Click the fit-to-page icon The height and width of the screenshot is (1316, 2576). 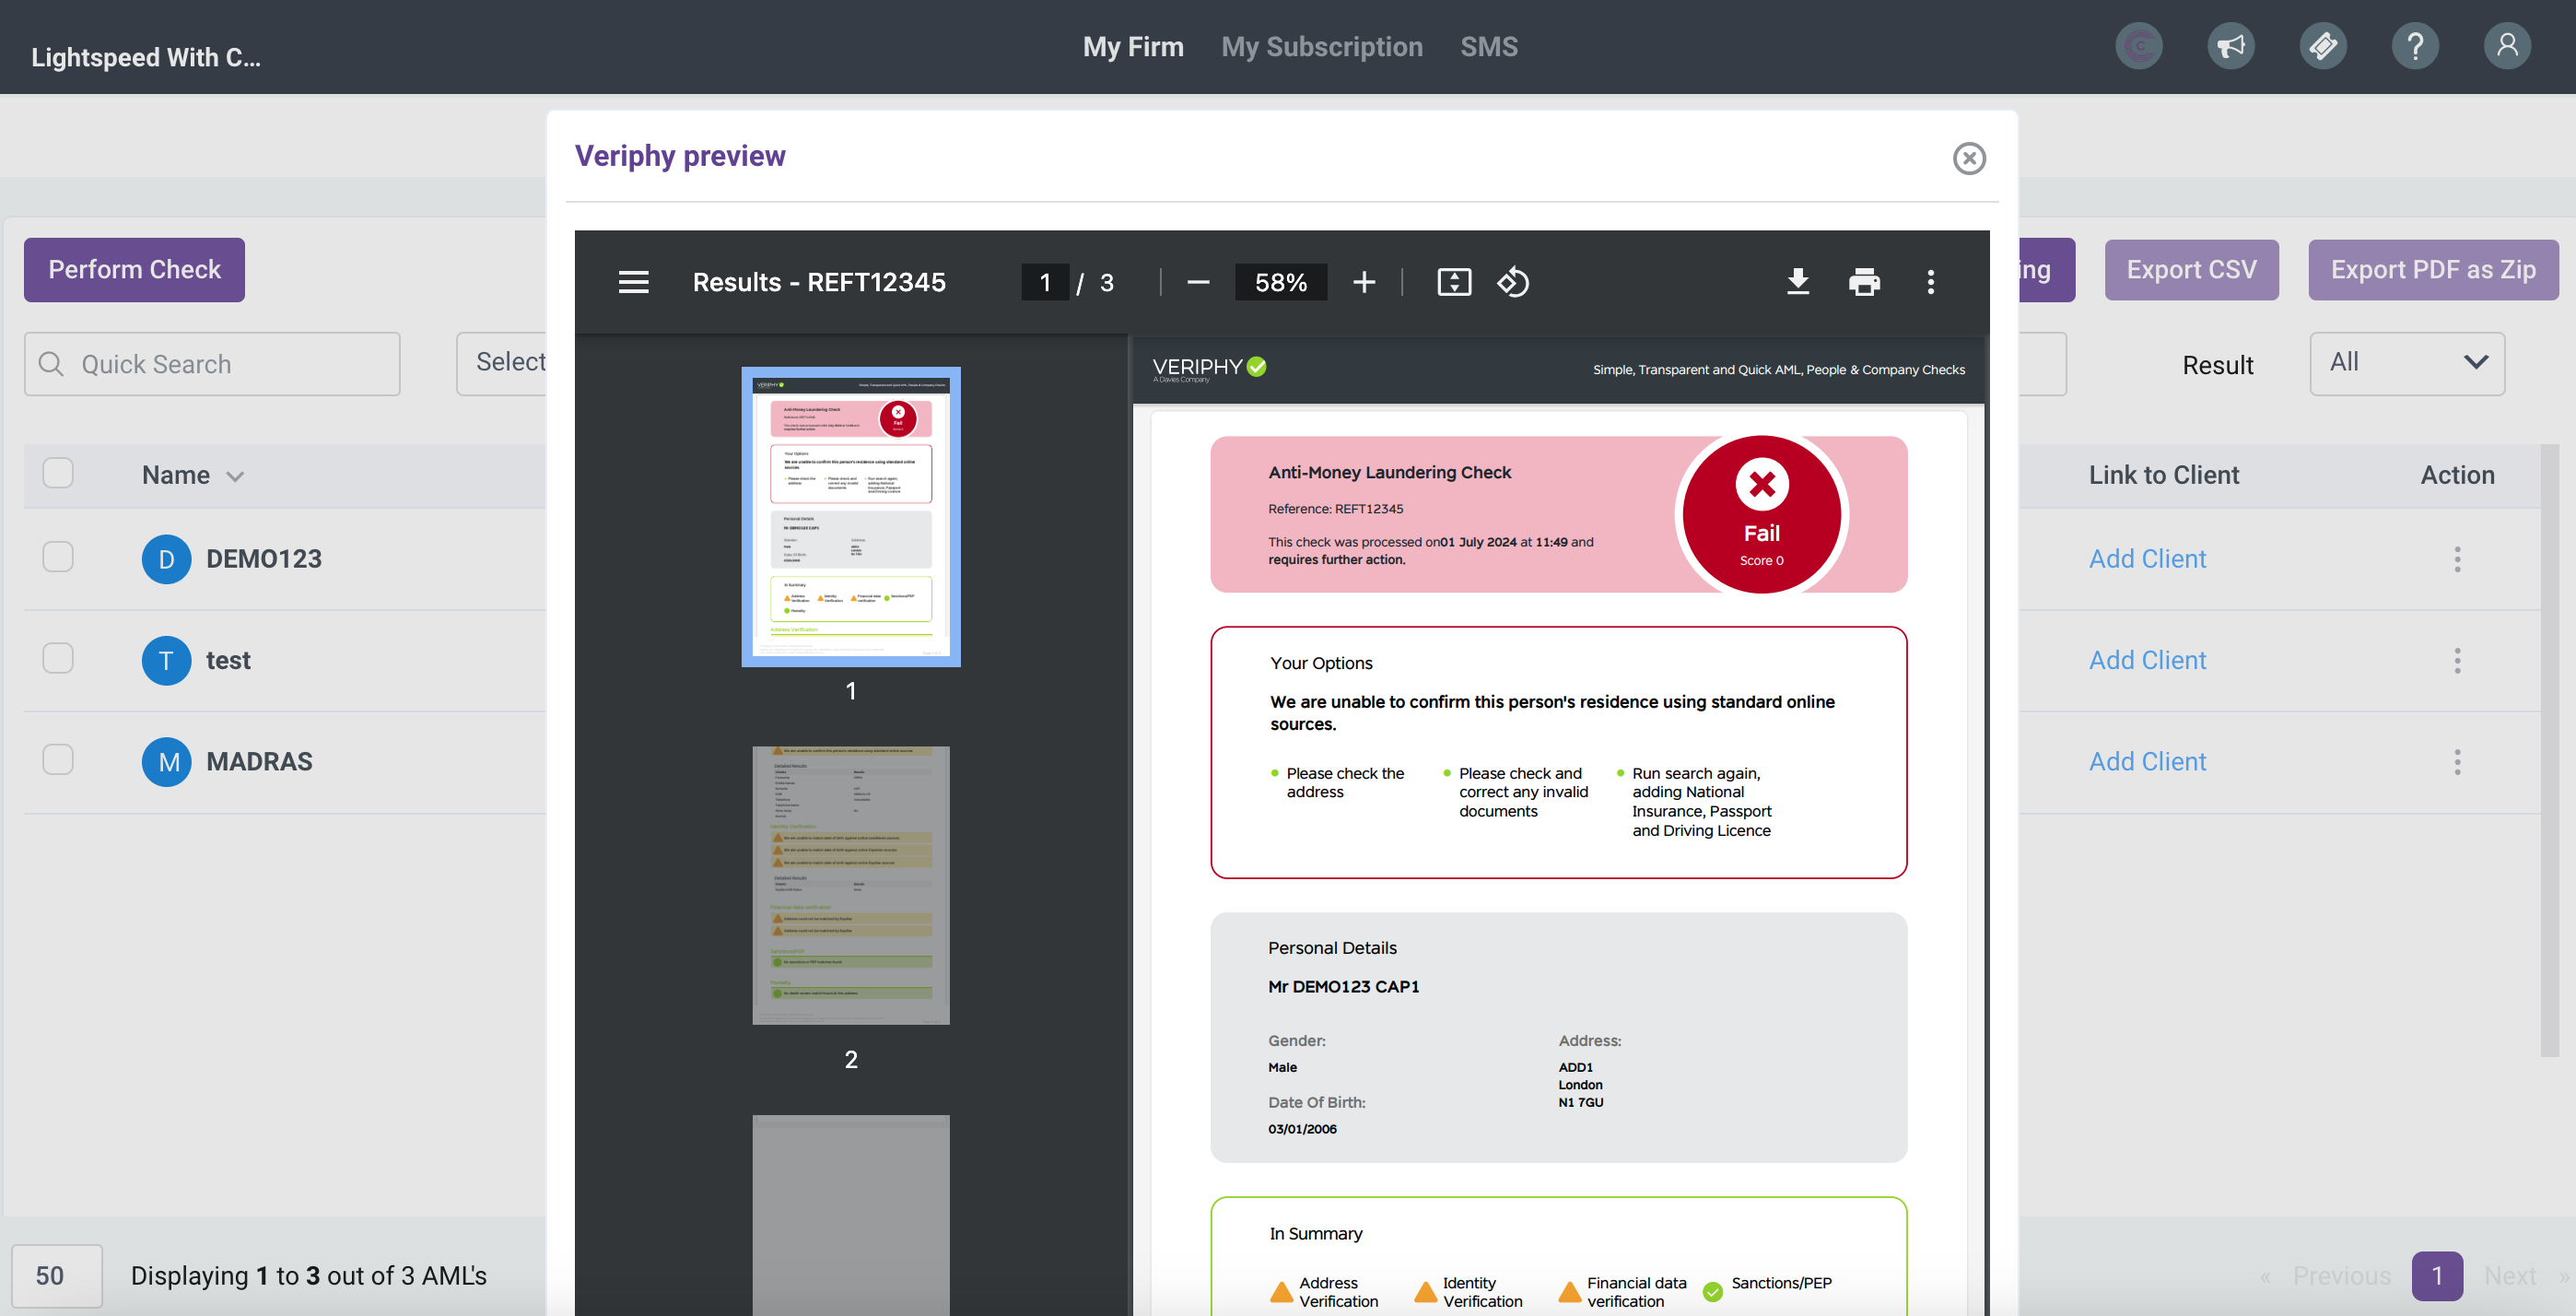(x=1453, y=282)
